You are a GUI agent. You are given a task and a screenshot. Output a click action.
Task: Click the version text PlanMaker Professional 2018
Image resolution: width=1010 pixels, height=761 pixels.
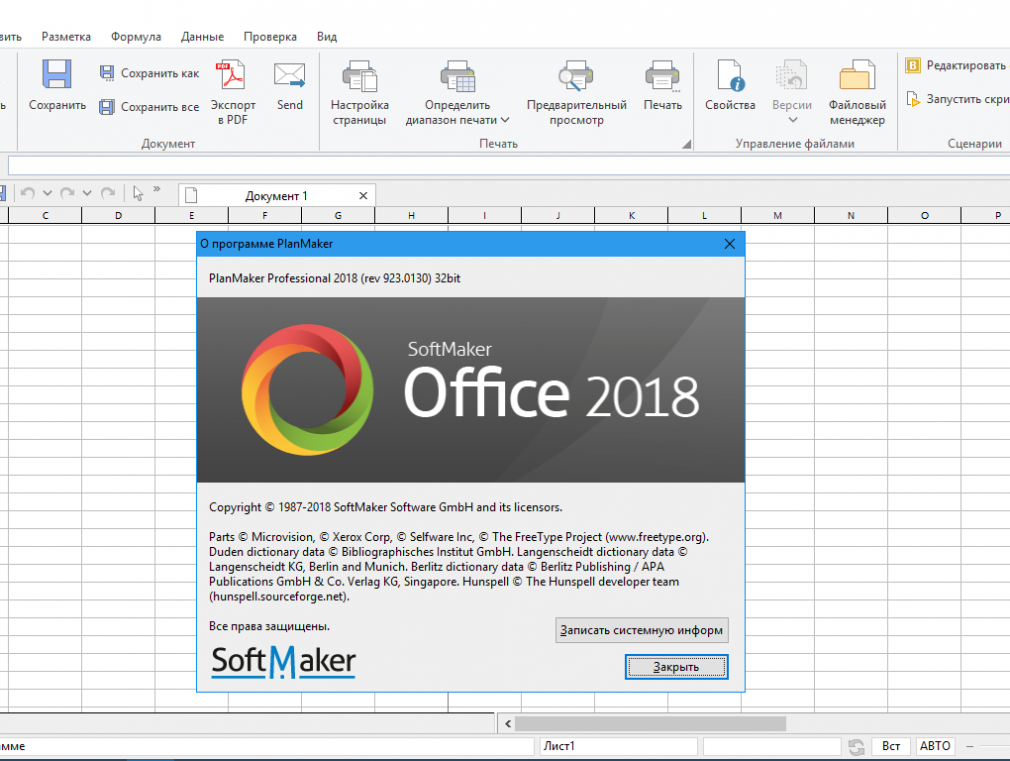(x=334, y=278)
